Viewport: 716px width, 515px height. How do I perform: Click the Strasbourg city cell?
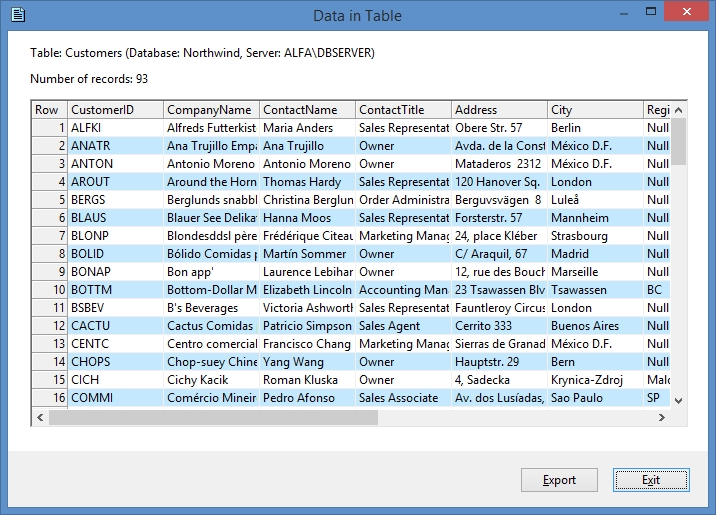595,236
